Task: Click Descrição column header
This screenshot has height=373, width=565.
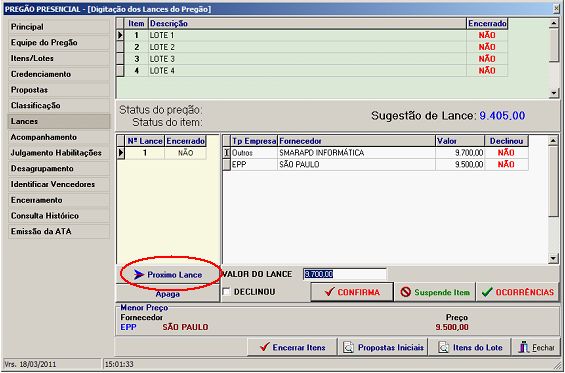Action: [x=307, y=23]
